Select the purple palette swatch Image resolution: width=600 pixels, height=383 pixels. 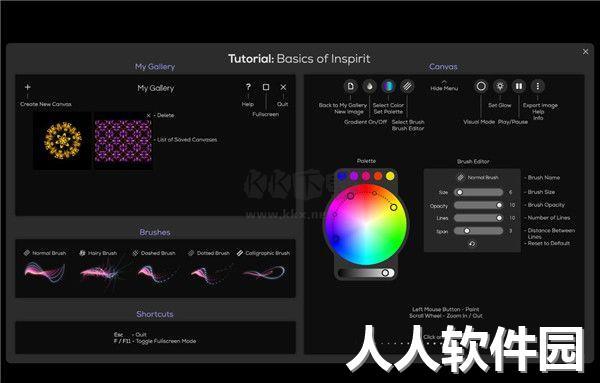[354, 176]
